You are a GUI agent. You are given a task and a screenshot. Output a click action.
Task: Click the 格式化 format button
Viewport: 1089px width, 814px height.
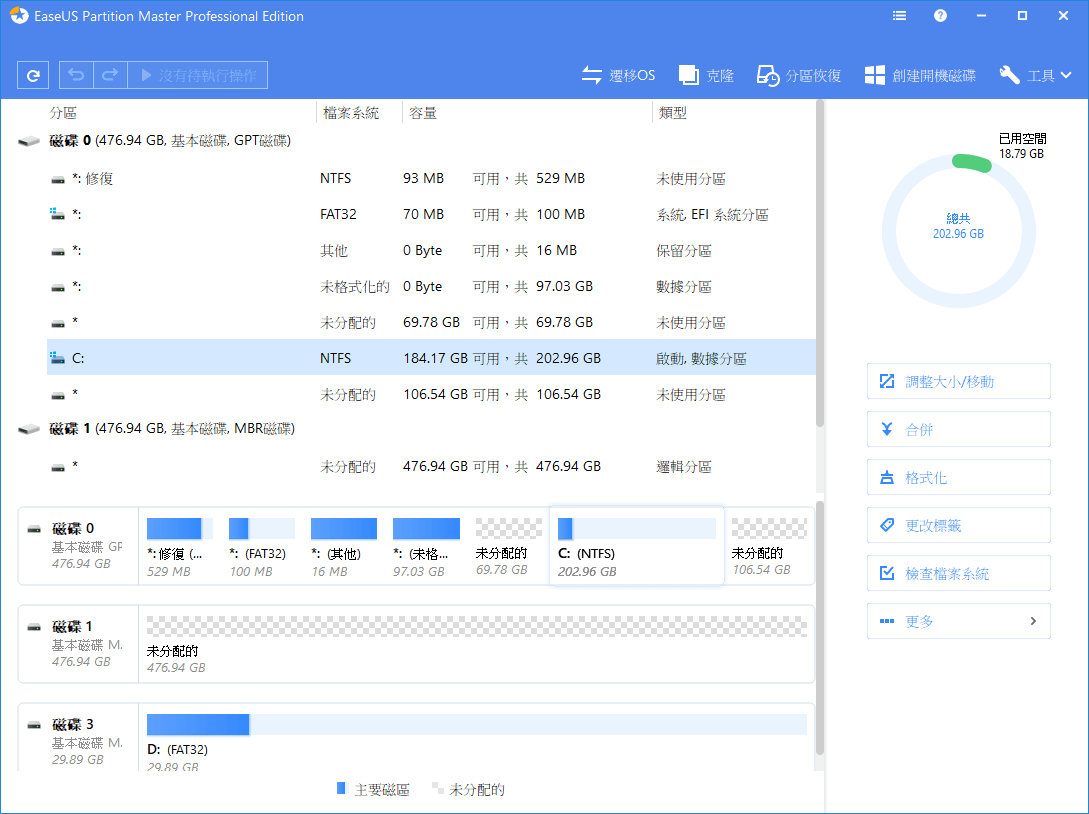click(x=958, y=478)
